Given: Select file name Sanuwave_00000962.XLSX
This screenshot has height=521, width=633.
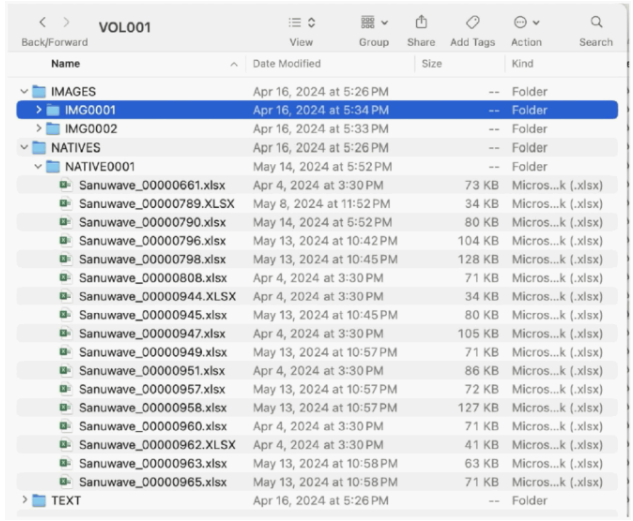Looking at the screenshot, I should click(x=157, y=445).
